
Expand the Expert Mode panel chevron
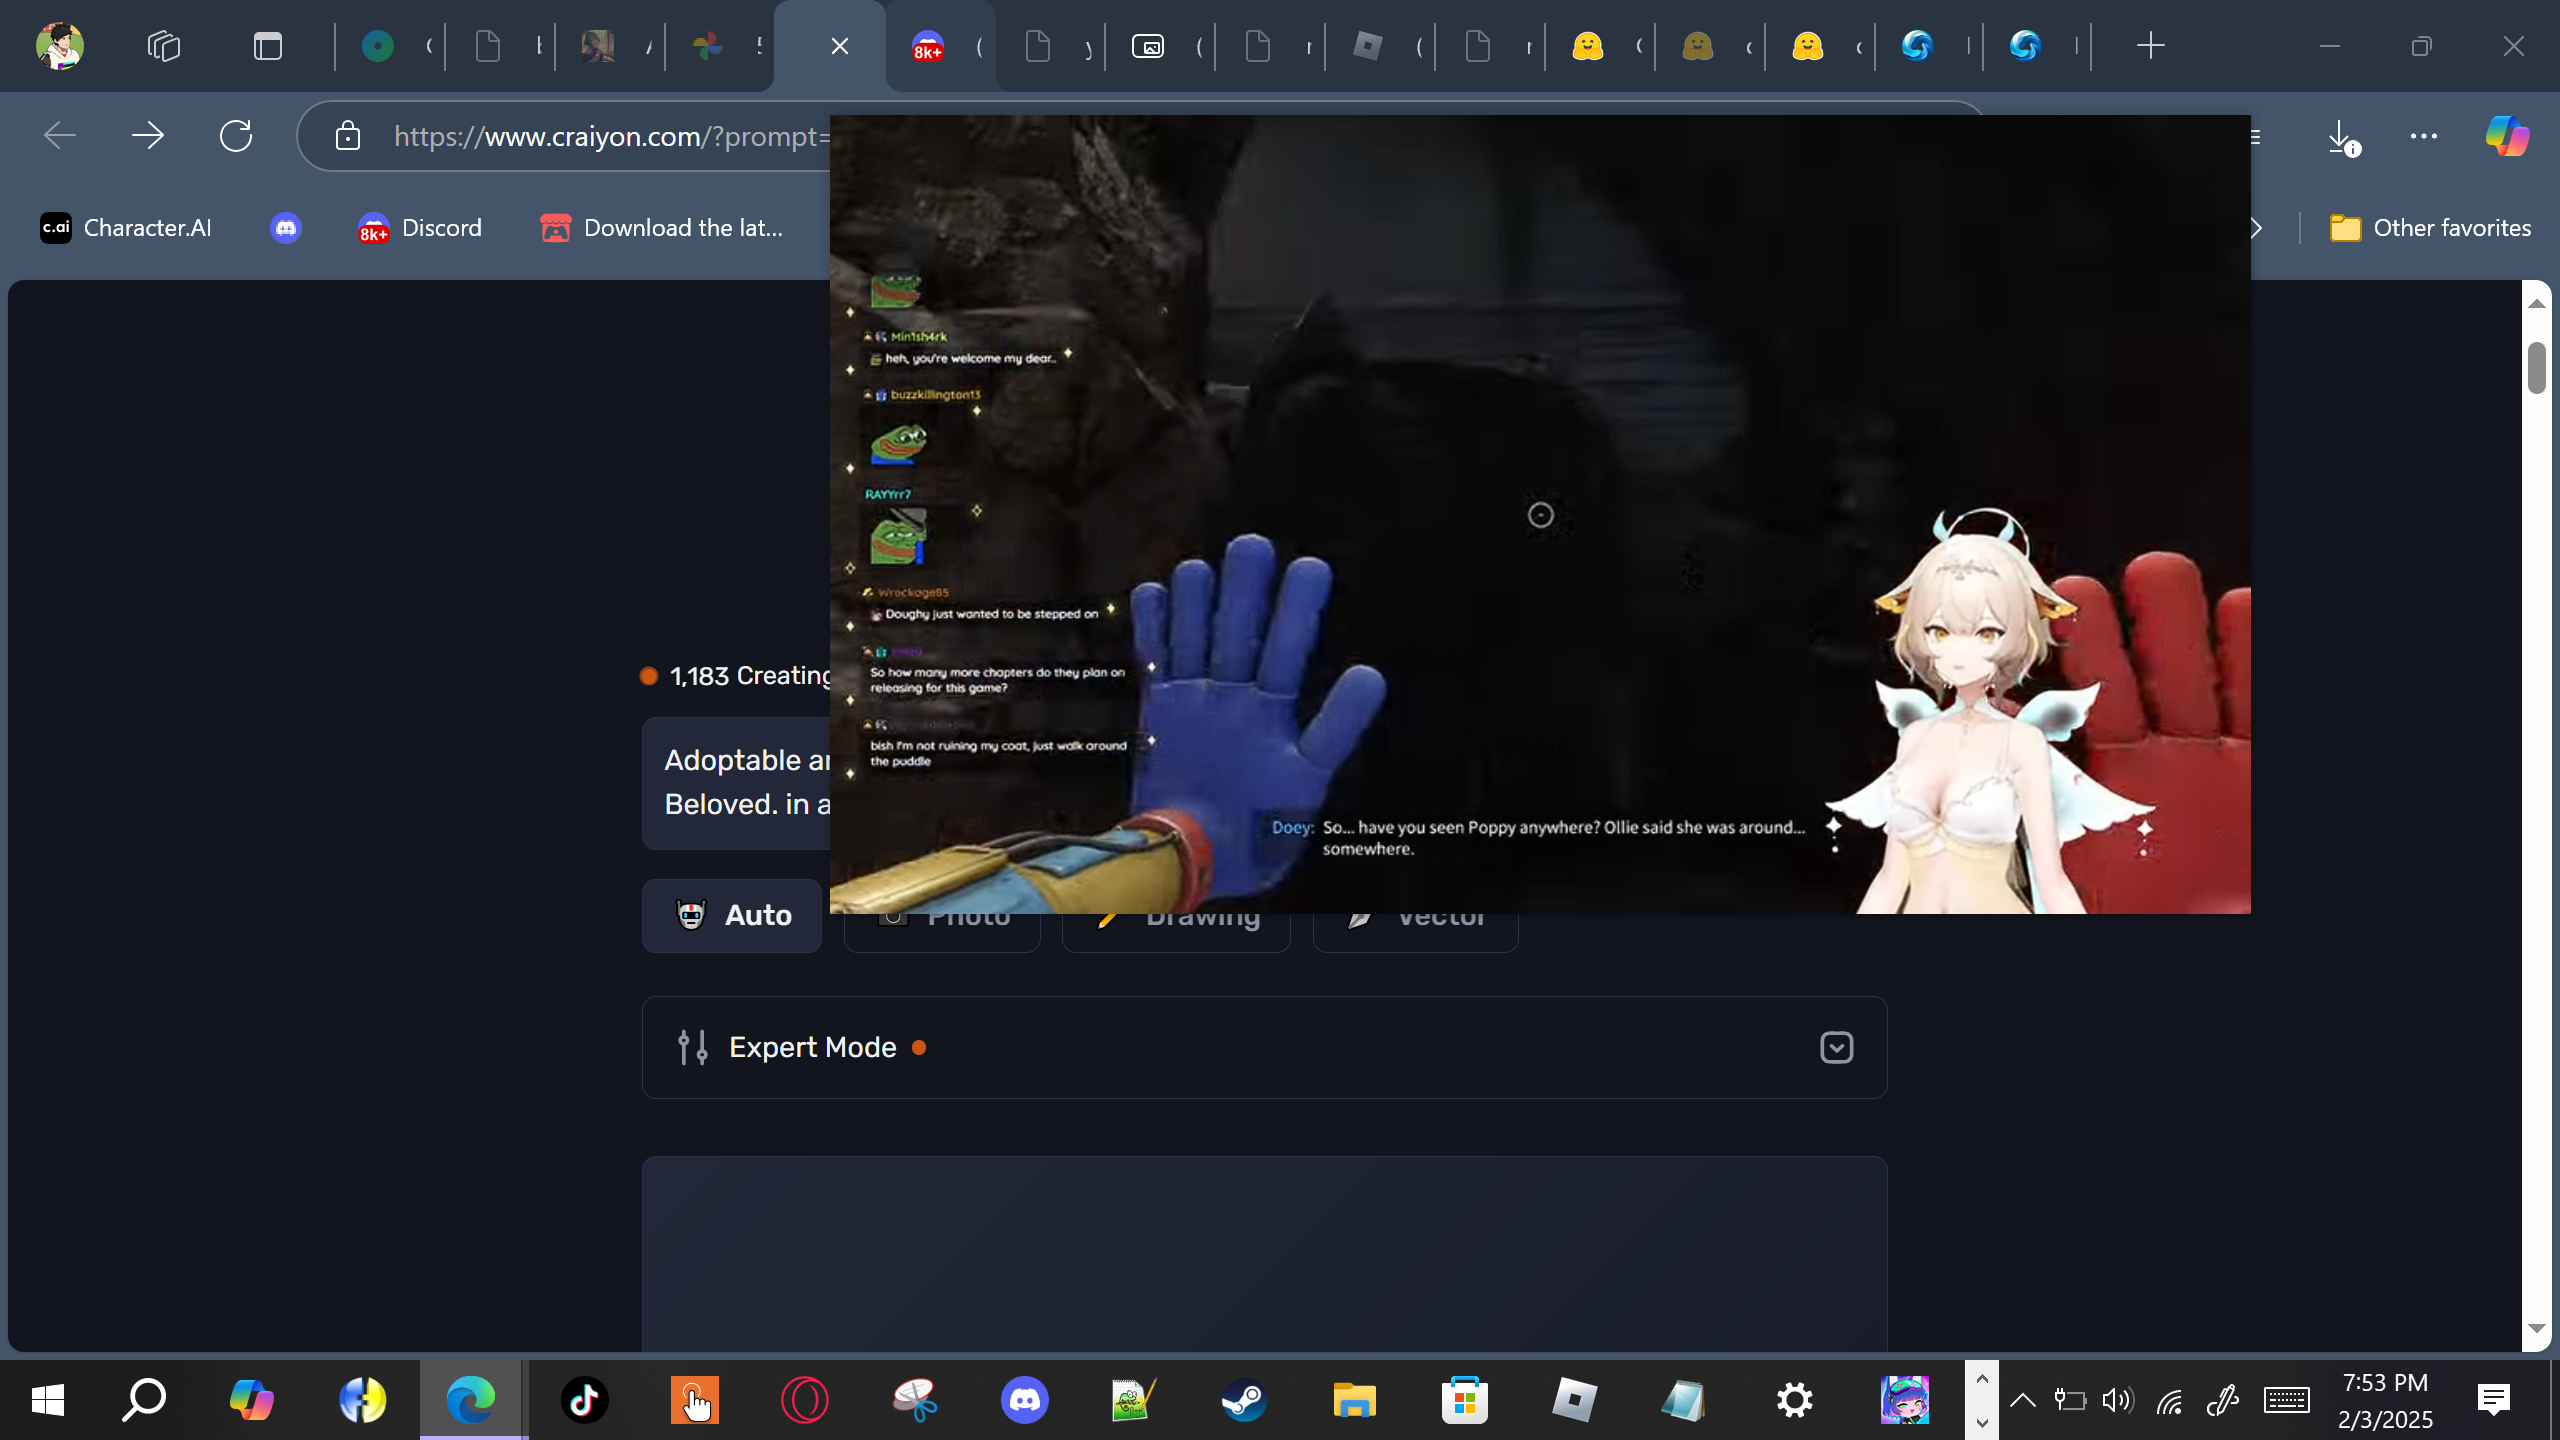1836,1047
